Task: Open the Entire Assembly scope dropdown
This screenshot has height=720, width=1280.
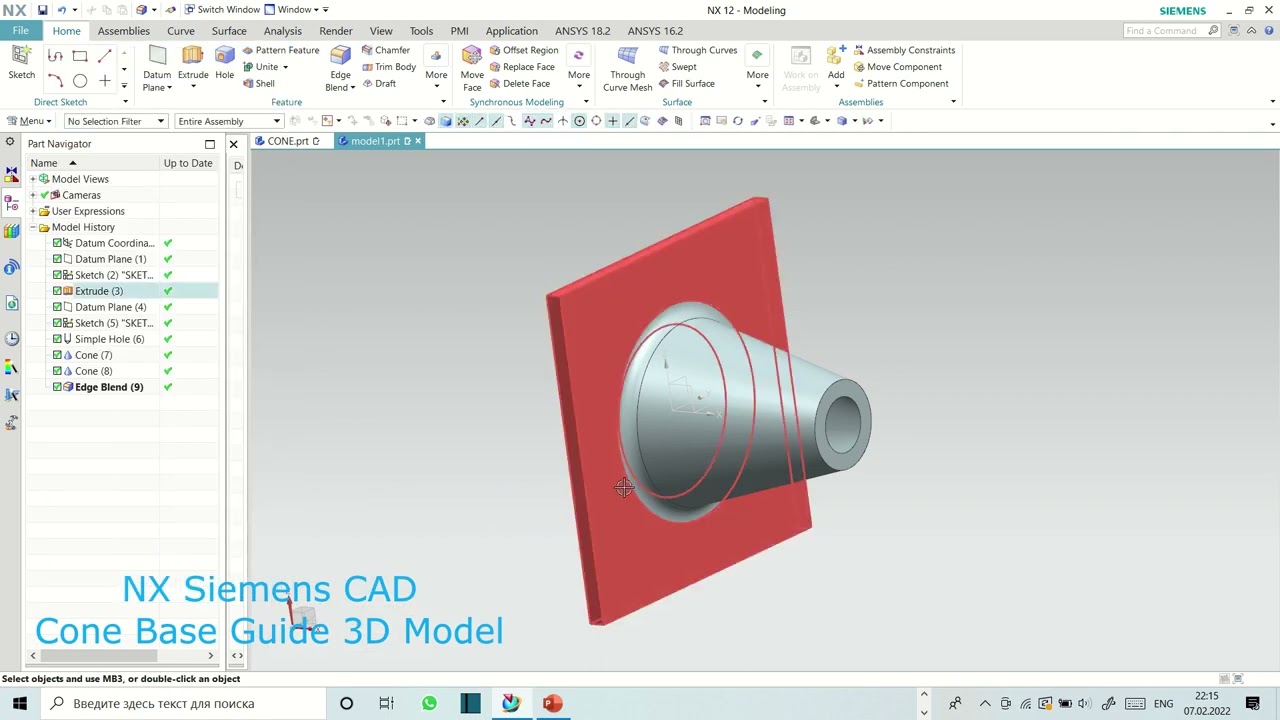Action: (228, 121)
